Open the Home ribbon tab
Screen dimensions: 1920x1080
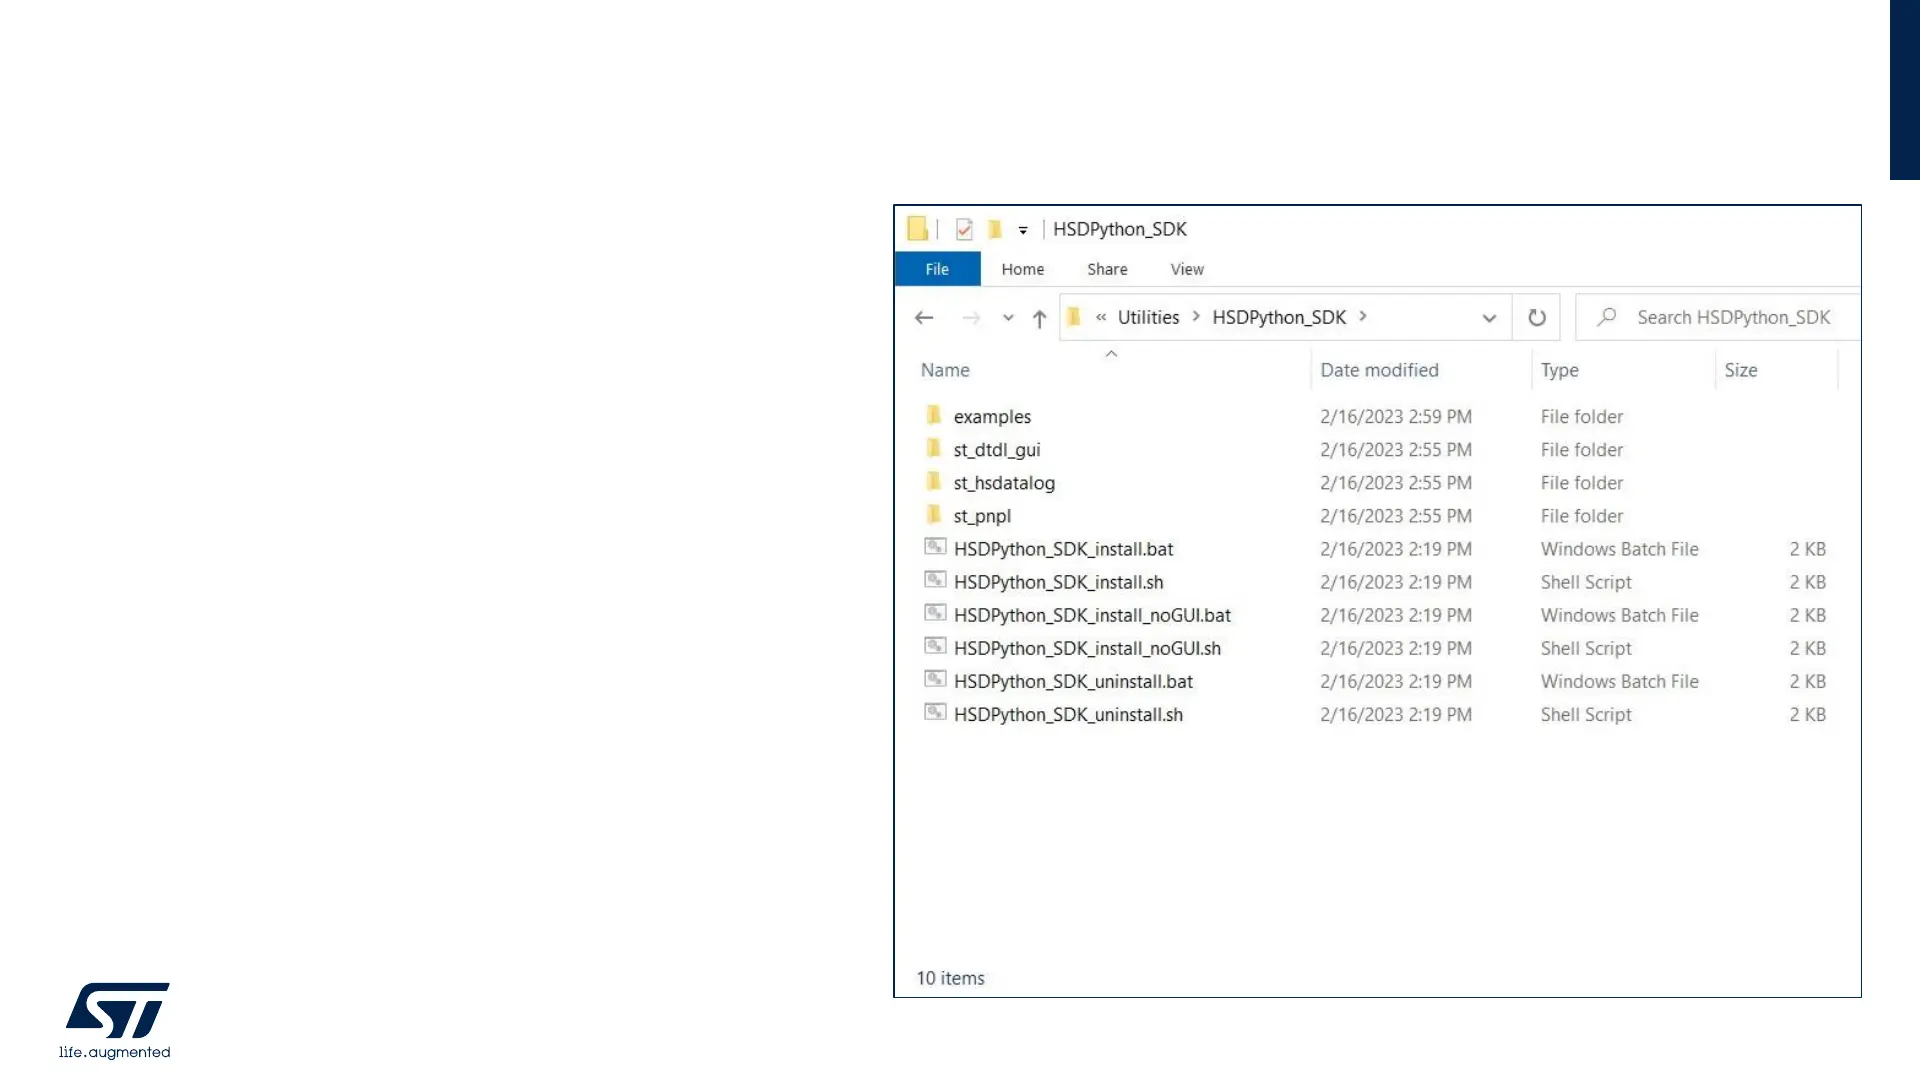[1022, 269]
